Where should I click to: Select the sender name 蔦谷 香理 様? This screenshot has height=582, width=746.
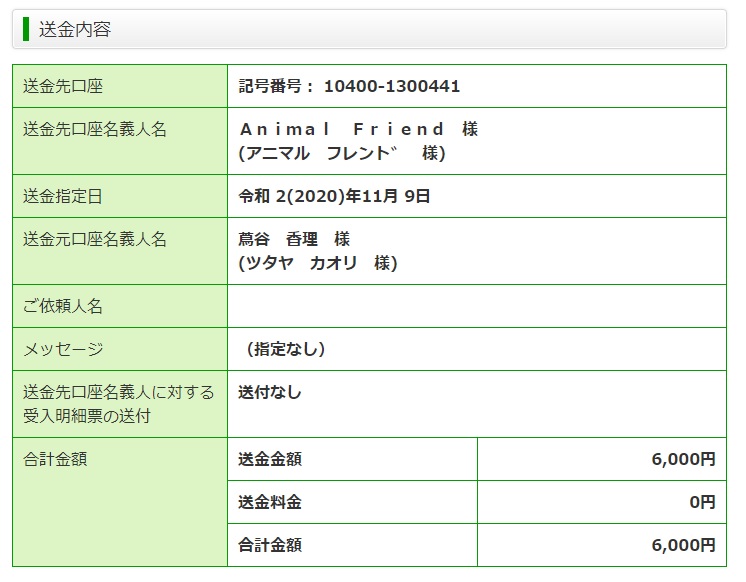click(294, 239)
